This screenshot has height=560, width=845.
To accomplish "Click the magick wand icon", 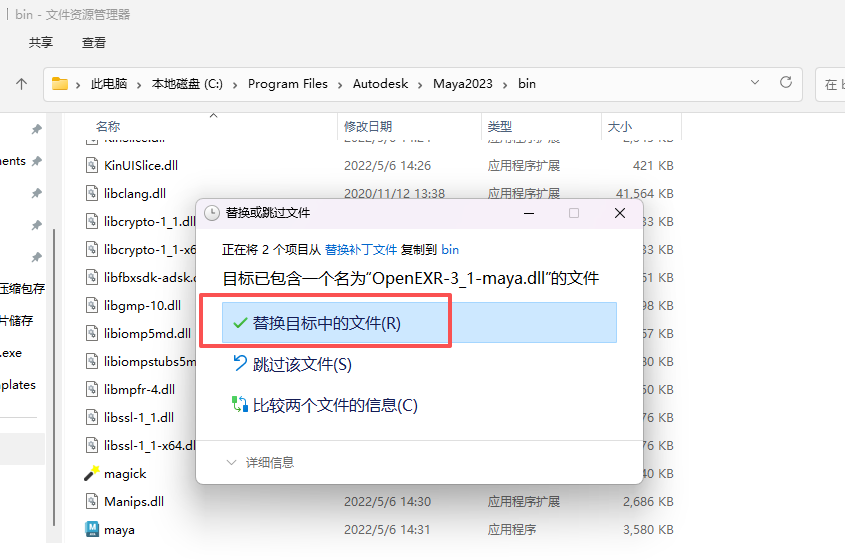I will (x=92, y=473).
